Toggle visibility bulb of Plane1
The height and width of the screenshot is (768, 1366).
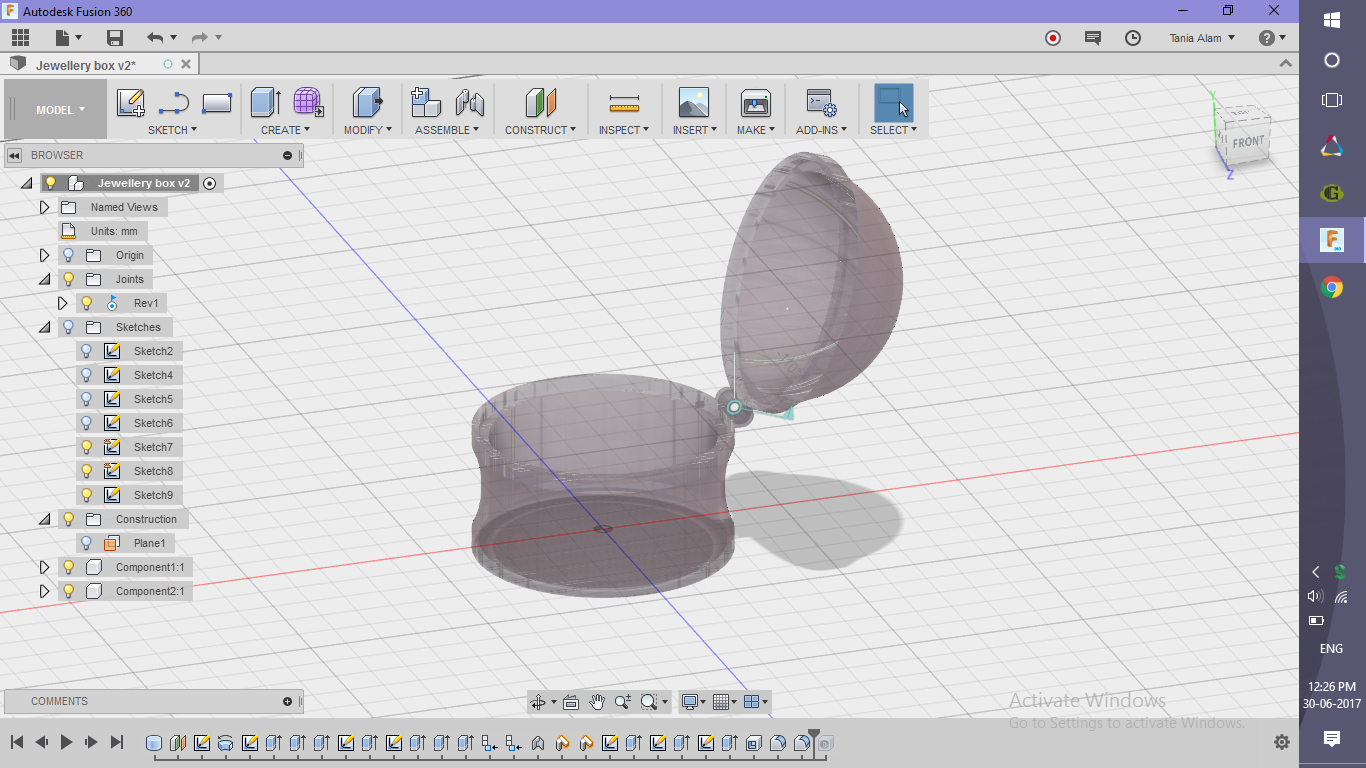coord(87,543)
